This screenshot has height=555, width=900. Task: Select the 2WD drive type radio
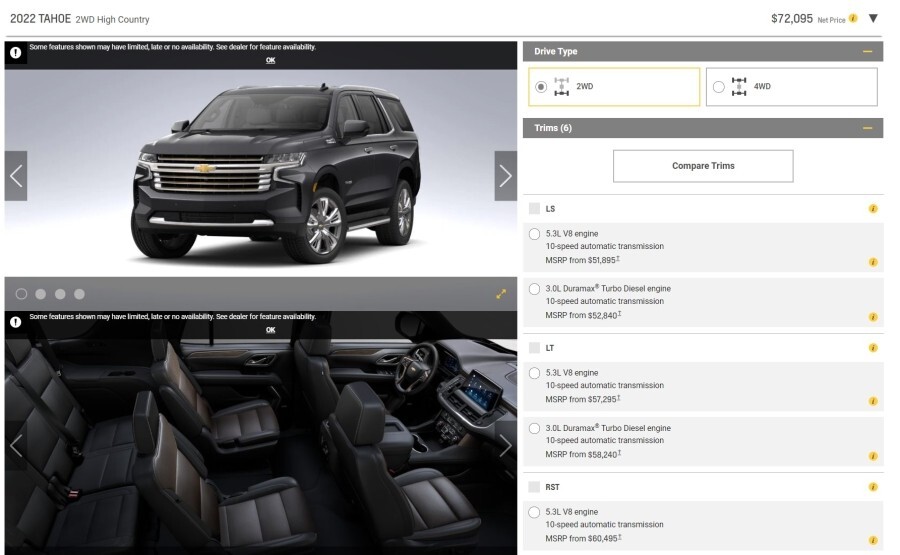tap(541, 87)
